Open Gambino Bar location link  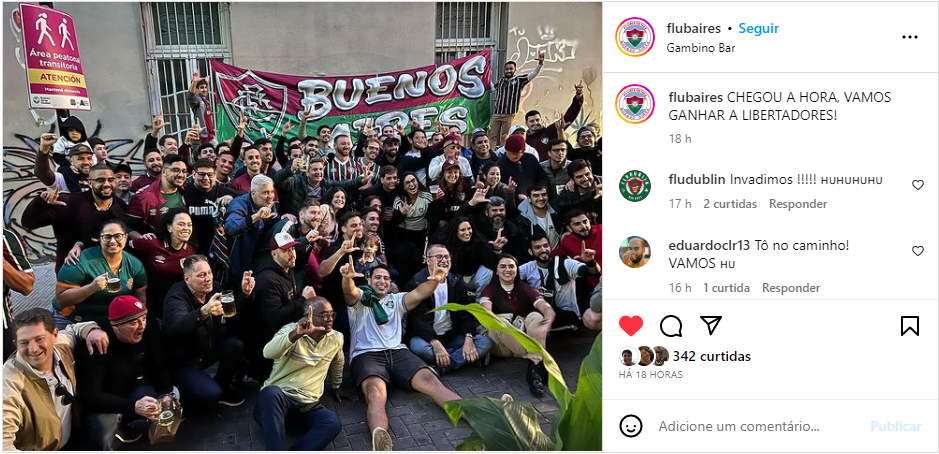click(x=701, y=48)
